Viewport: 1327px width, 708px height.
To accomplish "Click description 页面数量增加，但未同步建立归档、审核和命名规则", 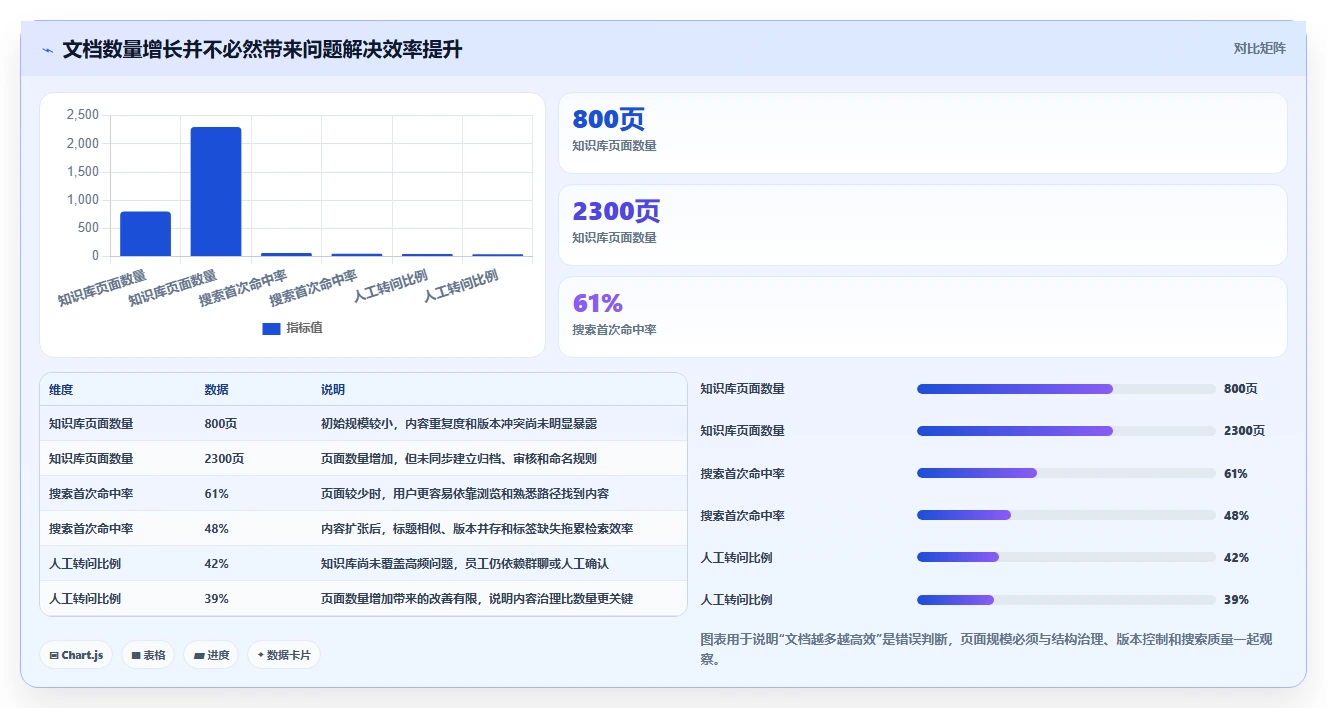I will 459,459.
